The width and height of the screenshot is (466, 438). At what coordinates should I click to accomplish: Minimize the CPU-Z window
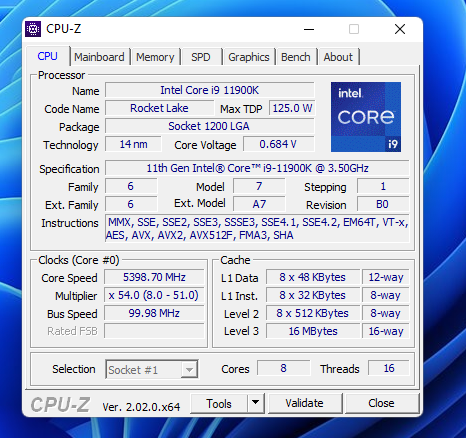(309, 29)
